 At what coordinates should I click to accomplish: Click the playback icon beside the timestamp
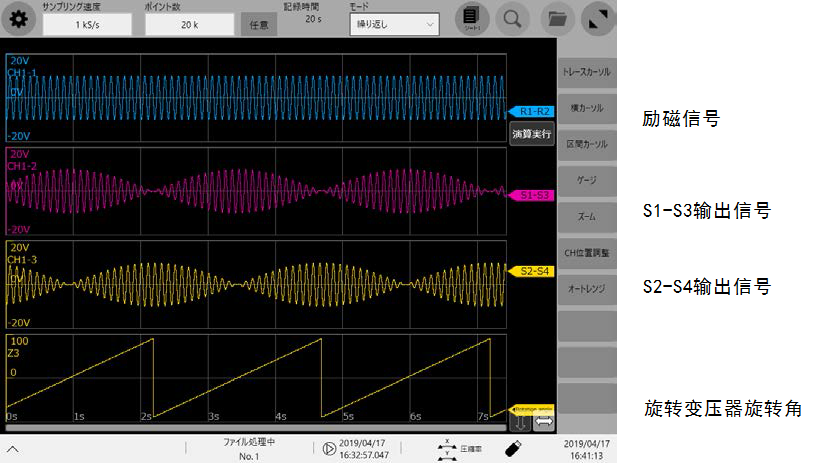click(329, 449)
